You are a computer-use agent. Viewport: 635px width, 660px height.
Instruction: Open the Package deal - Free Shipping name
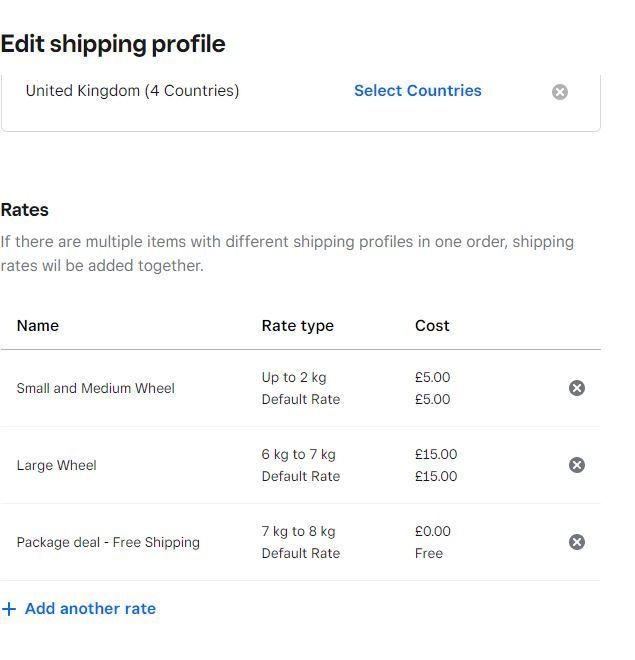[x=108, y=542]
